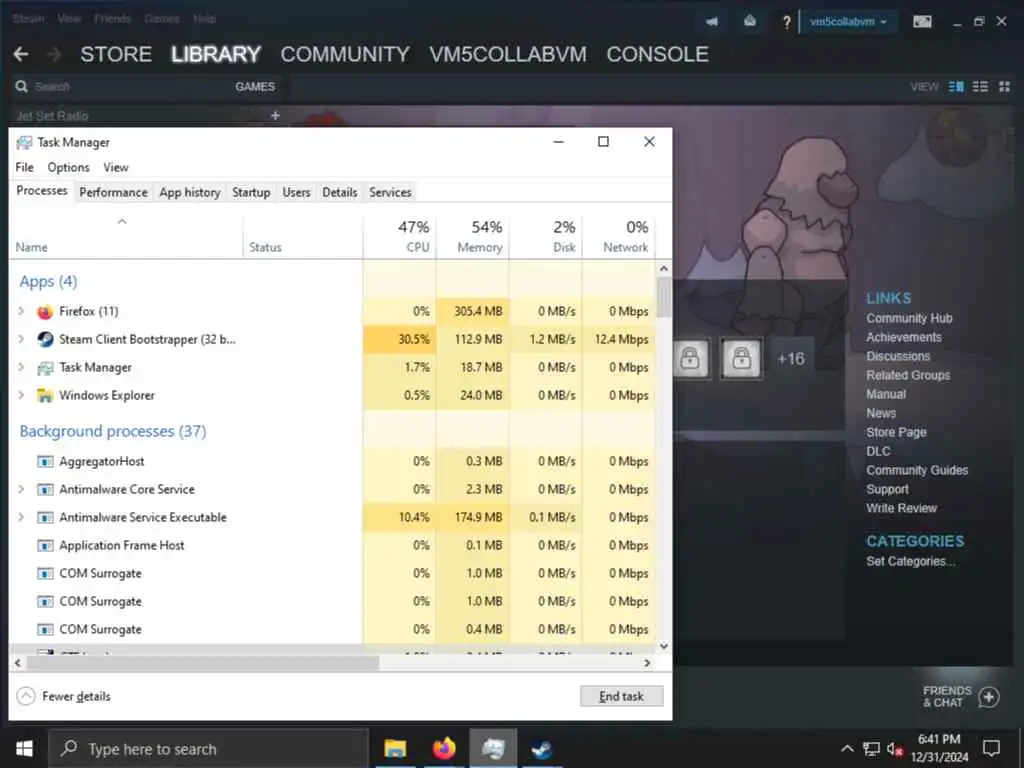
Task: Open the Steam announcements megaphone icon
Action: [712, 22]
